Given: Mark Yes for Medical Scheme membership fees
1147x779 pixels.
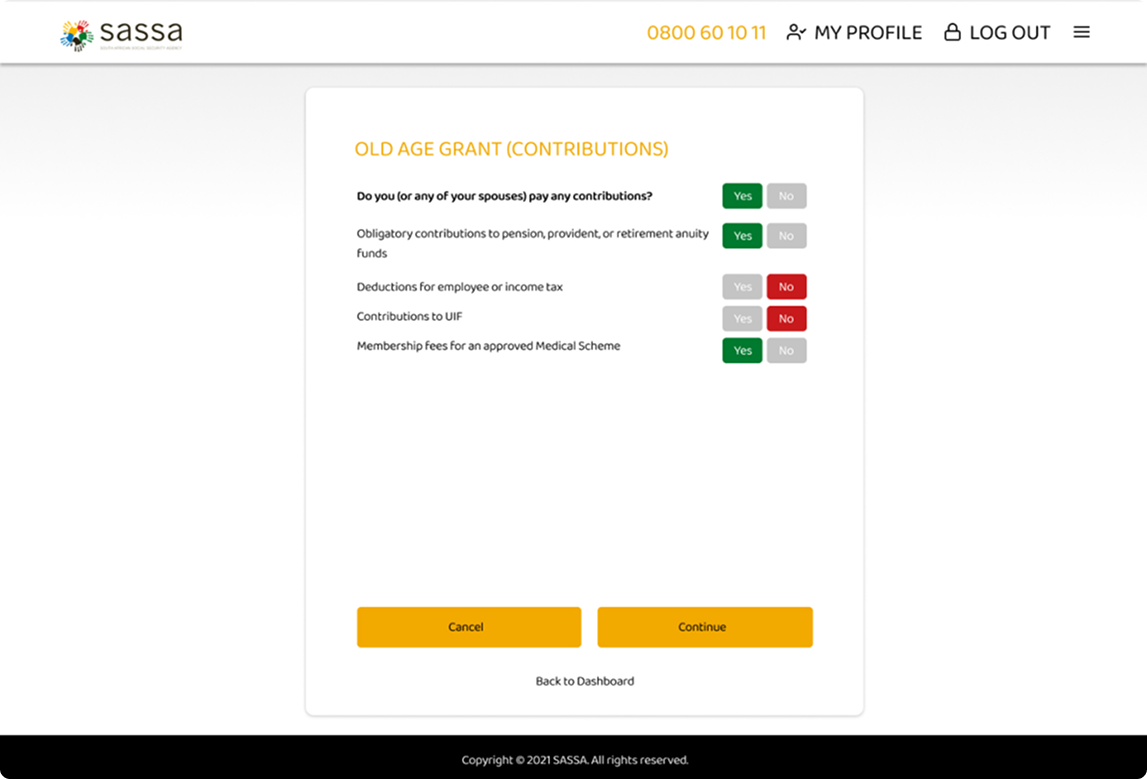Looking at the screenshot, I should pyautogui.click(x=742, y=351).
